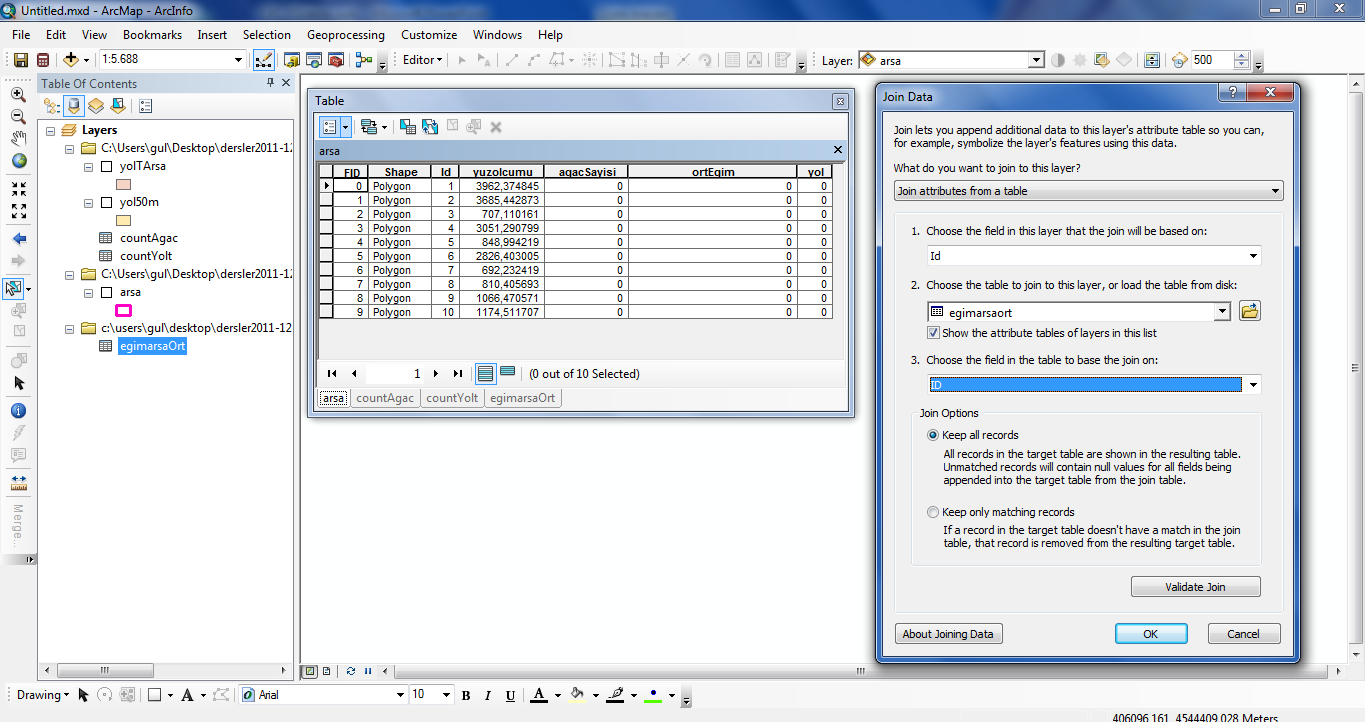Image resolution: width=1365 pixels, height=722 pixels.
Task: Select the Select Elements arrow tool
Action: pyautogui.click(x=18, y=383)
